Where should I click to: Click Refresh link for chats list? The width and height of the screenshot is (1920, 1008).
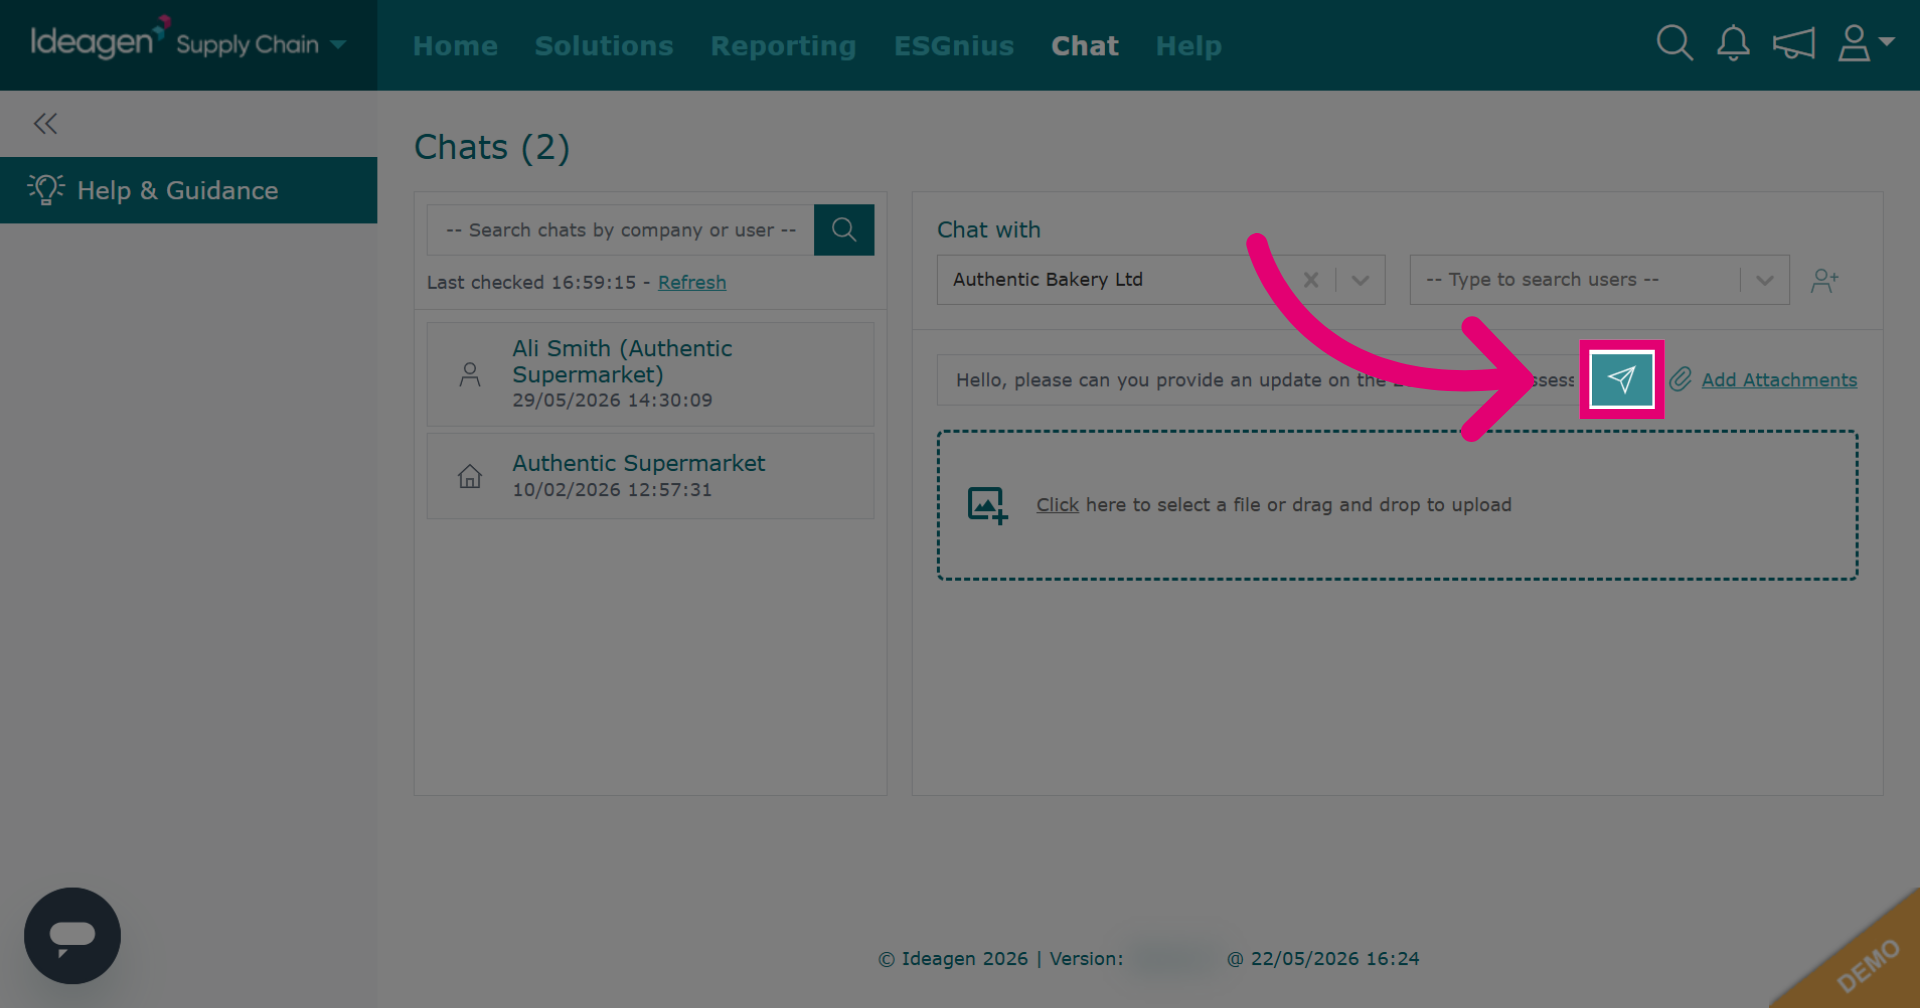(692, 282)
